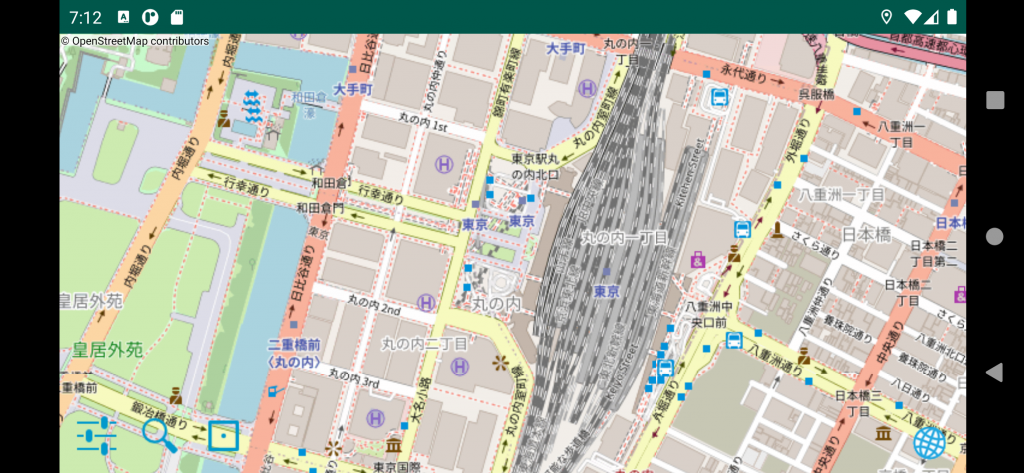Select the museum icon near 東京国際
Image resolution: width=1024 pixels, height=473 pixels.
(x=393, y=445)
